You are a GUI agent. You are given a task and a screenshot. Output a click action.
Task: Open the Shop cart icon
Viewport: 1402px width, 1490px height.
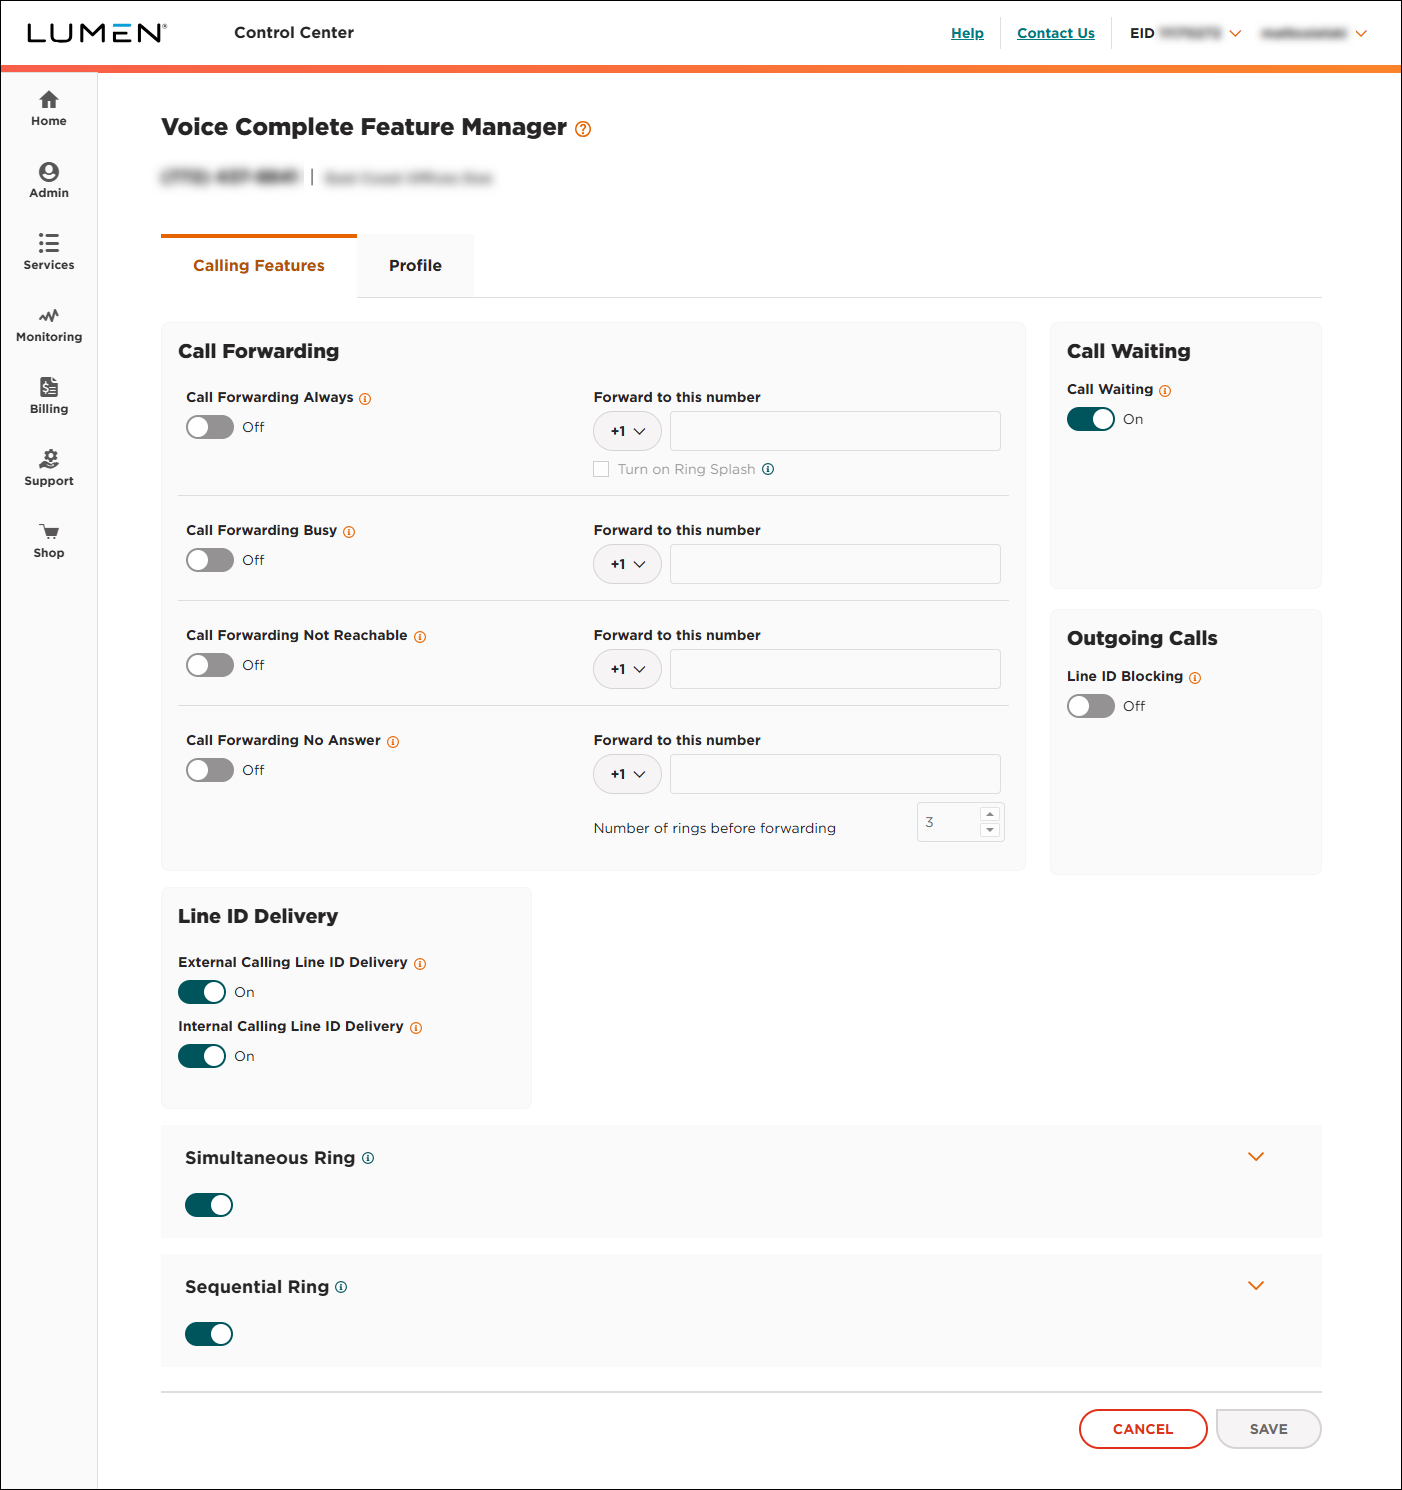click(48, 540)
